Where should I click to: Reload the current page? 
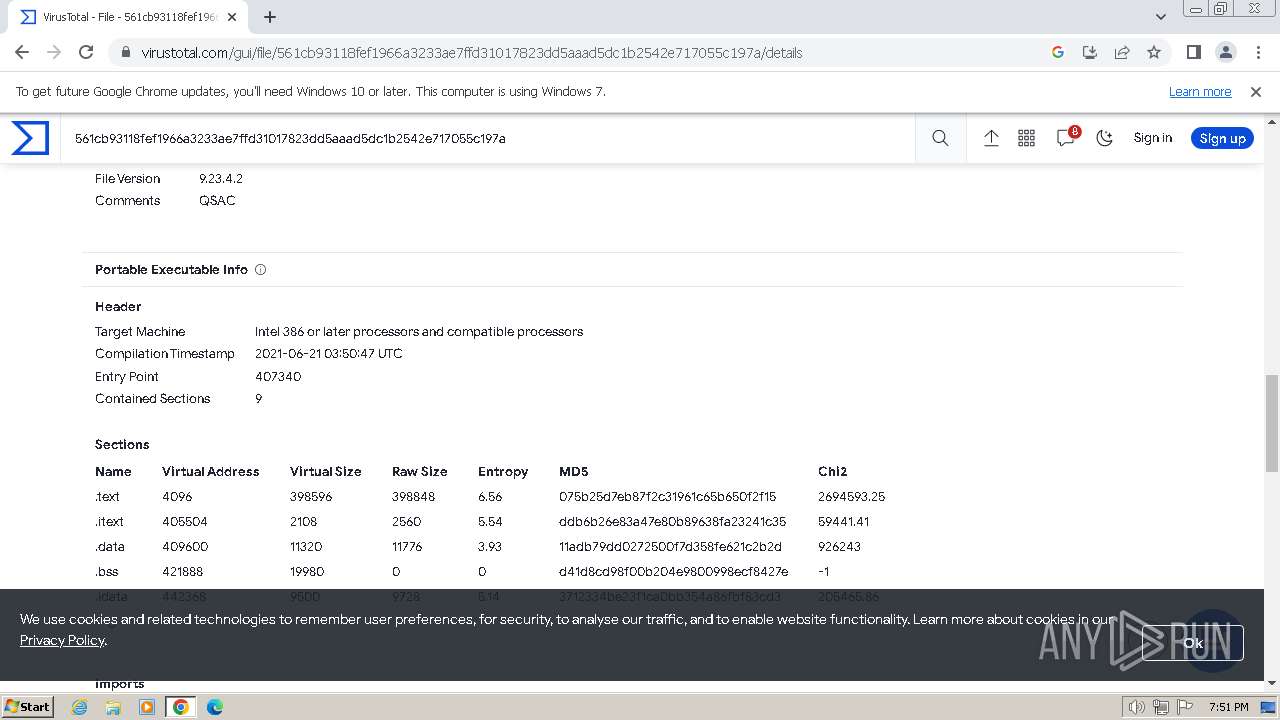tap(86, 52)
